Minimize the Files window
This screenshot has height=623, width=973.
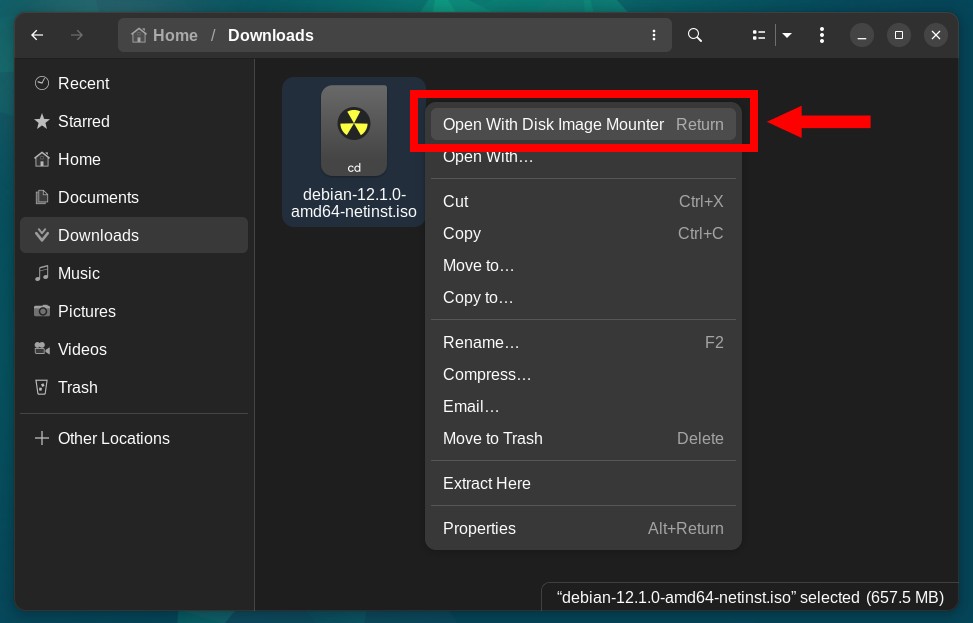(x=862, y=35)
